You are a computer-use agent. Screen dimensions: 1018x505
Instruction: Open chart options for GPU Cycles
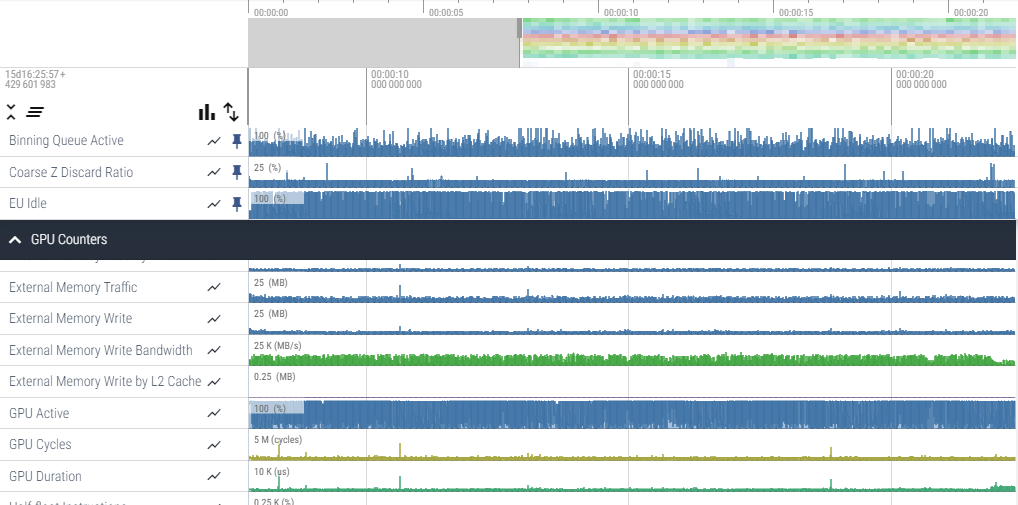(x=214, y=445)
